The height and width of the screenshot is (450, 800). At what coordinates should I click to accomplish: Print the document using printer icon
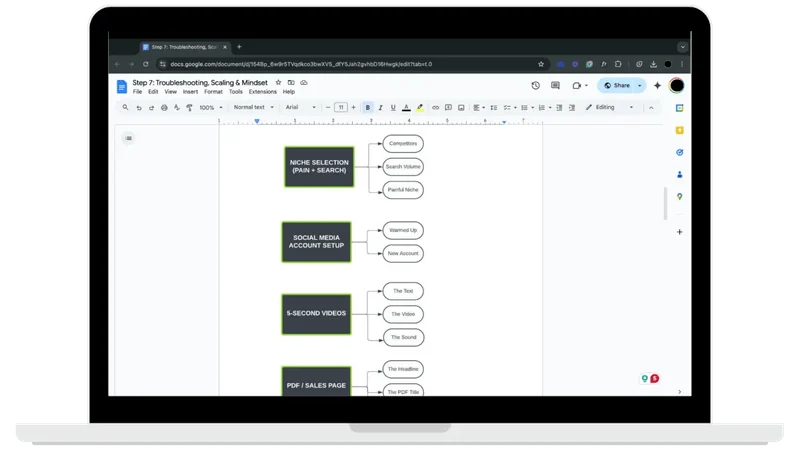(x=164, y=108)
